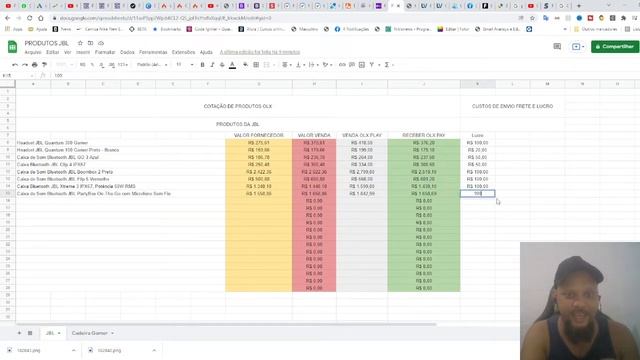Image resolution: width=640 pixels, height=360 pixels.
Task: Open the Ajuda menu
Action: [206, 52]
